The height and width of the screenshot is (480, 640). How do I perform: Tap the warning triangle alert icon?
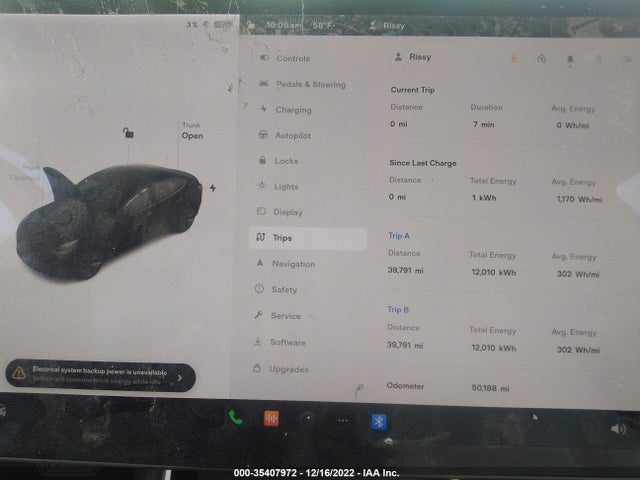[19, 372]
